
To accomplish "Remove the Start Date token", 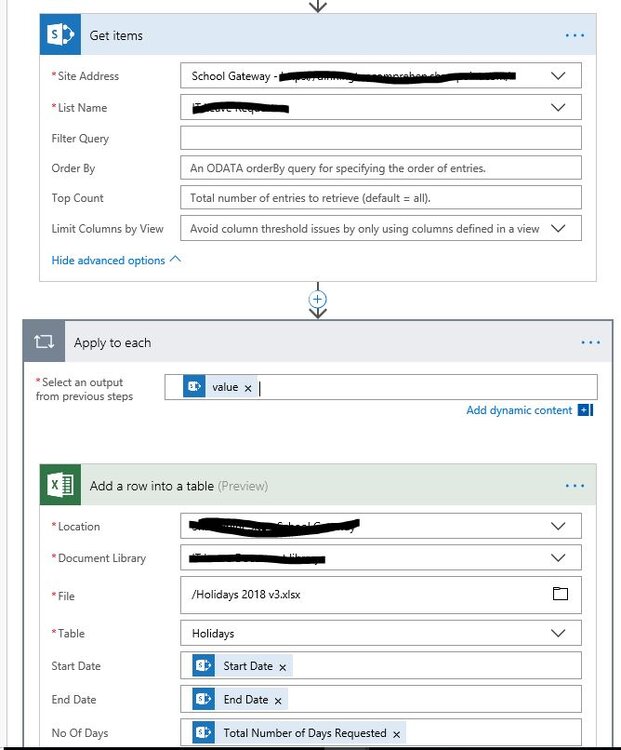I will click(283, 667).
